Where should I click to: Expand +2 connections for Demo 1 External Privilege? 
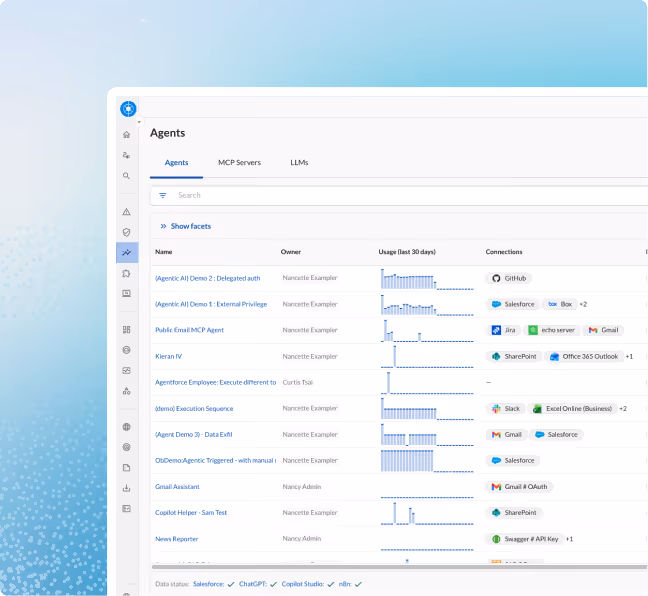pos(583,304)
